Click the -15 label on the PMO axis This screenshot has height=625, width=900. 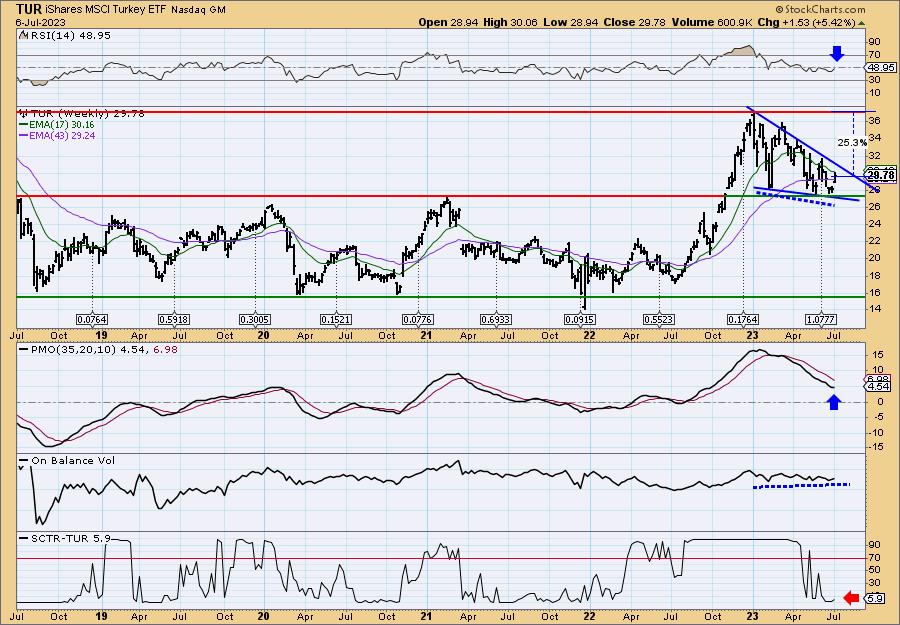click(876, 448)
